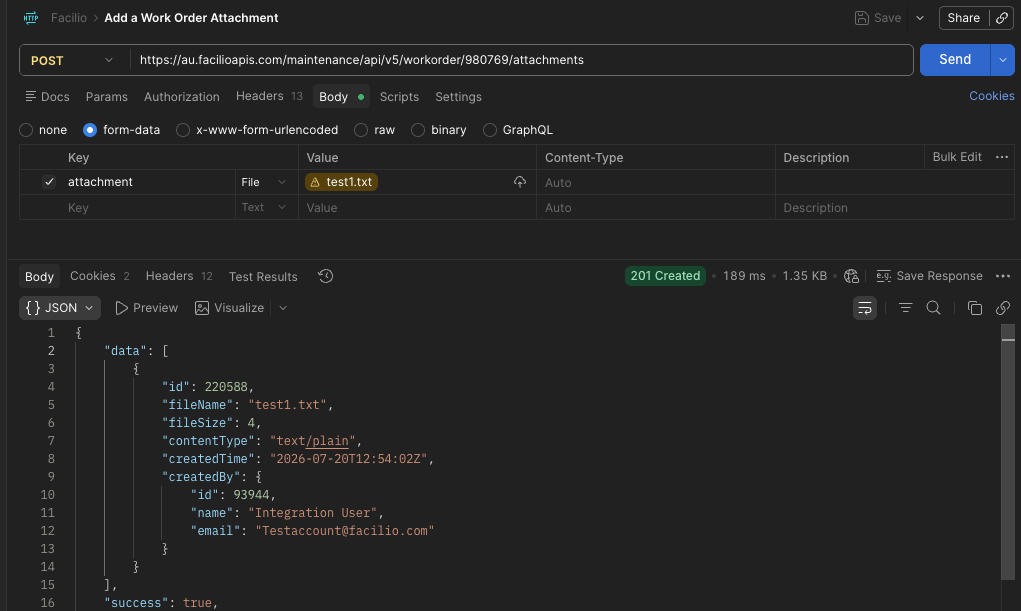Image resolution: width=1021 pixels, height=611 pixels.
Task: Click the Facilio breadcrumb link
Action: [69, 18]
